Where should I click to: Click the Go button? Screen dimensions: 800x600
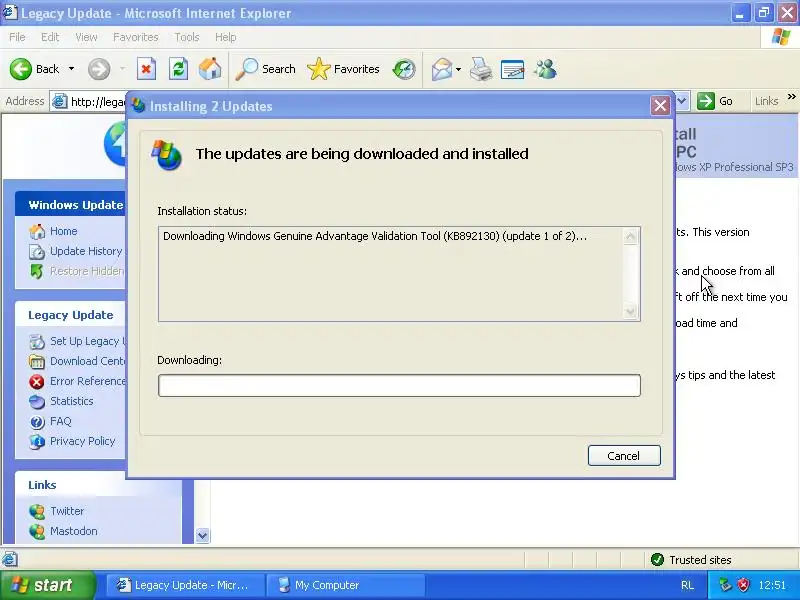point(716,101)
